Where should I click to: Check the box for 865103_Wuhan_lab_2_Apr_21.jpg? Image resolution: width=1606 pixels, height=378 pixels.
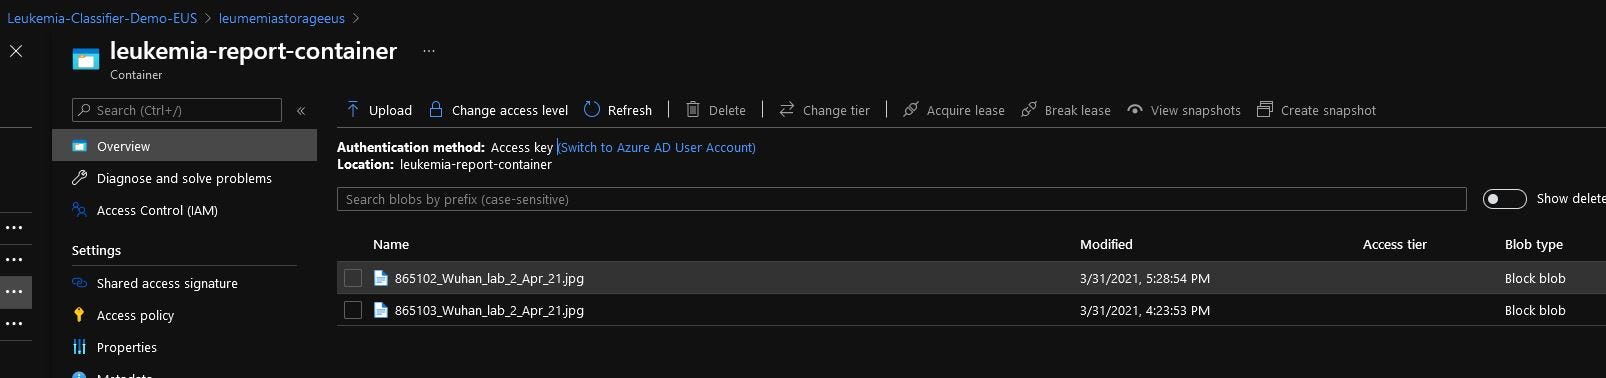point(353,310)
